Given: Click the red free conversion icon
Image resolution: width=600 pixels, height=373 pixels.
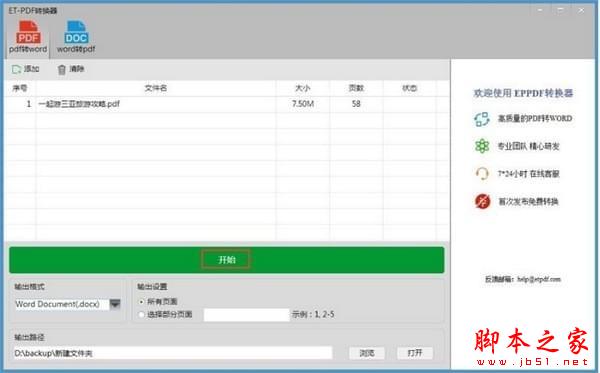Looking at the screenshot, I should 482,201.
